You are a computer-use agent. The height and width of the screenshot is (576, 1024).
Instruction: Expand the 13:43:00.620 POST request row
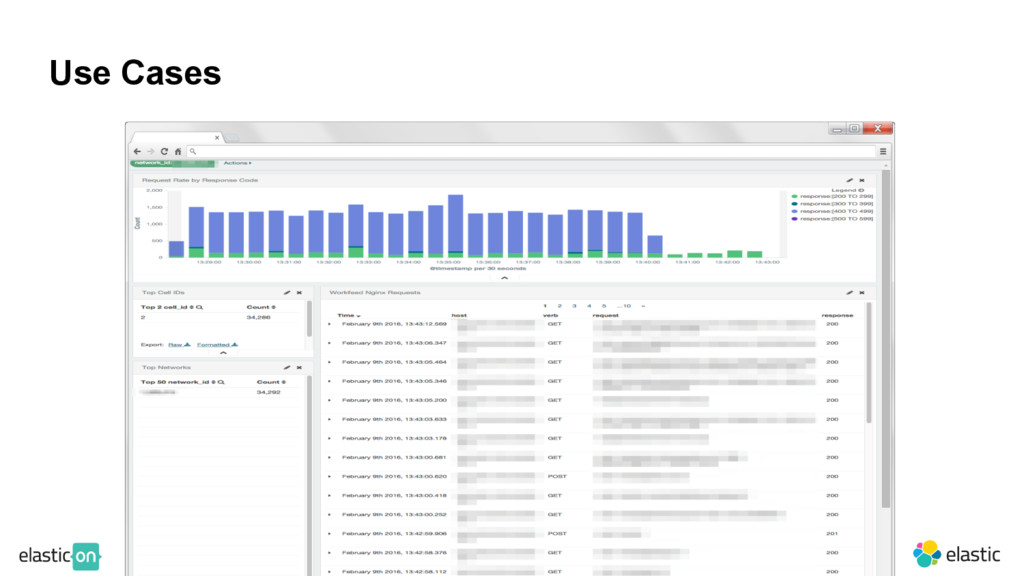pos(329,477)
